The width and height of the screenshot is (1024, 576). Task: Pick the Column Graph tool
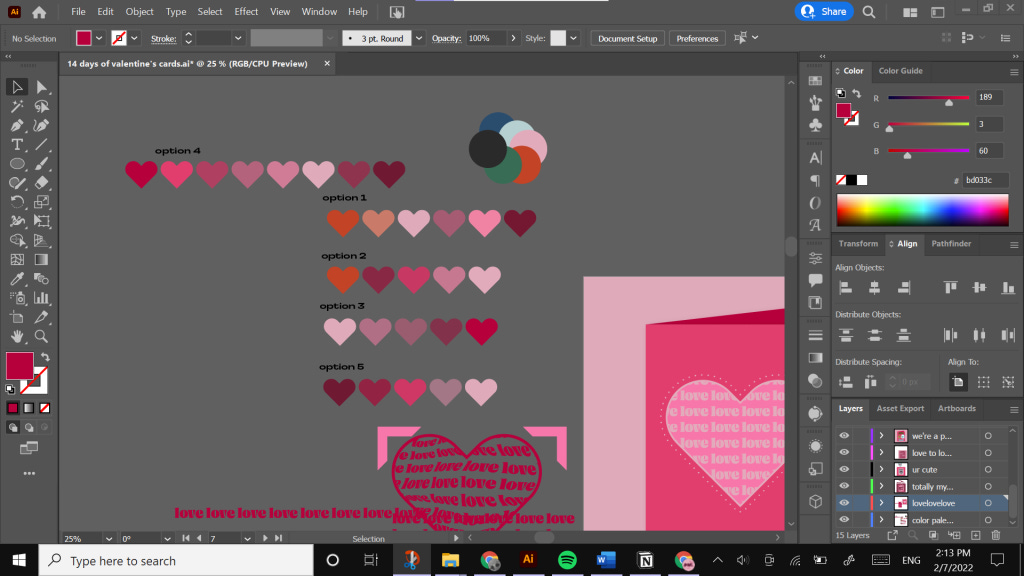click(x=41, y=298)
